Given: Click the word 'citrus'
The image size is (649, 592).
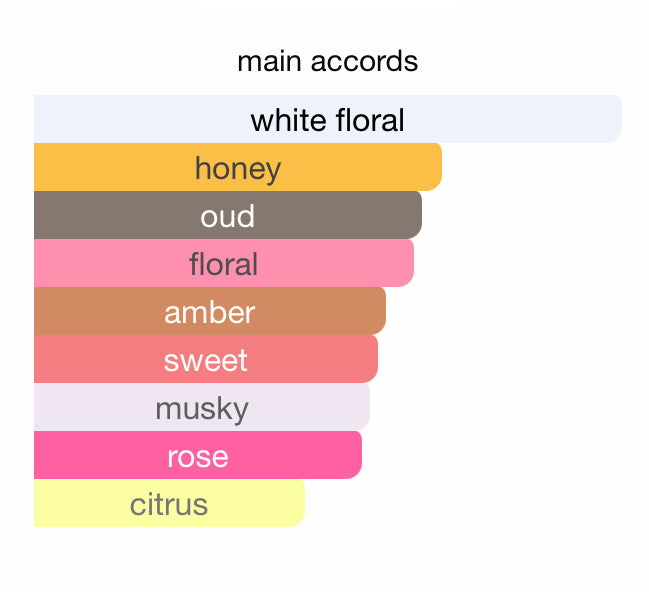Looking at the screenshot, I should [169, 504].
